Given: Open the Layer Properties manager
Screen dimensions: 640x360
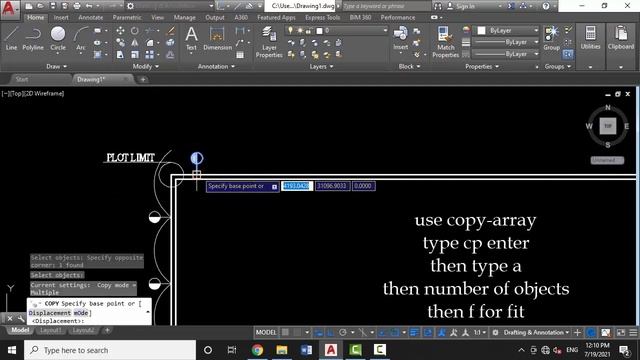Looking at the screenshot, I should (269, 42).
